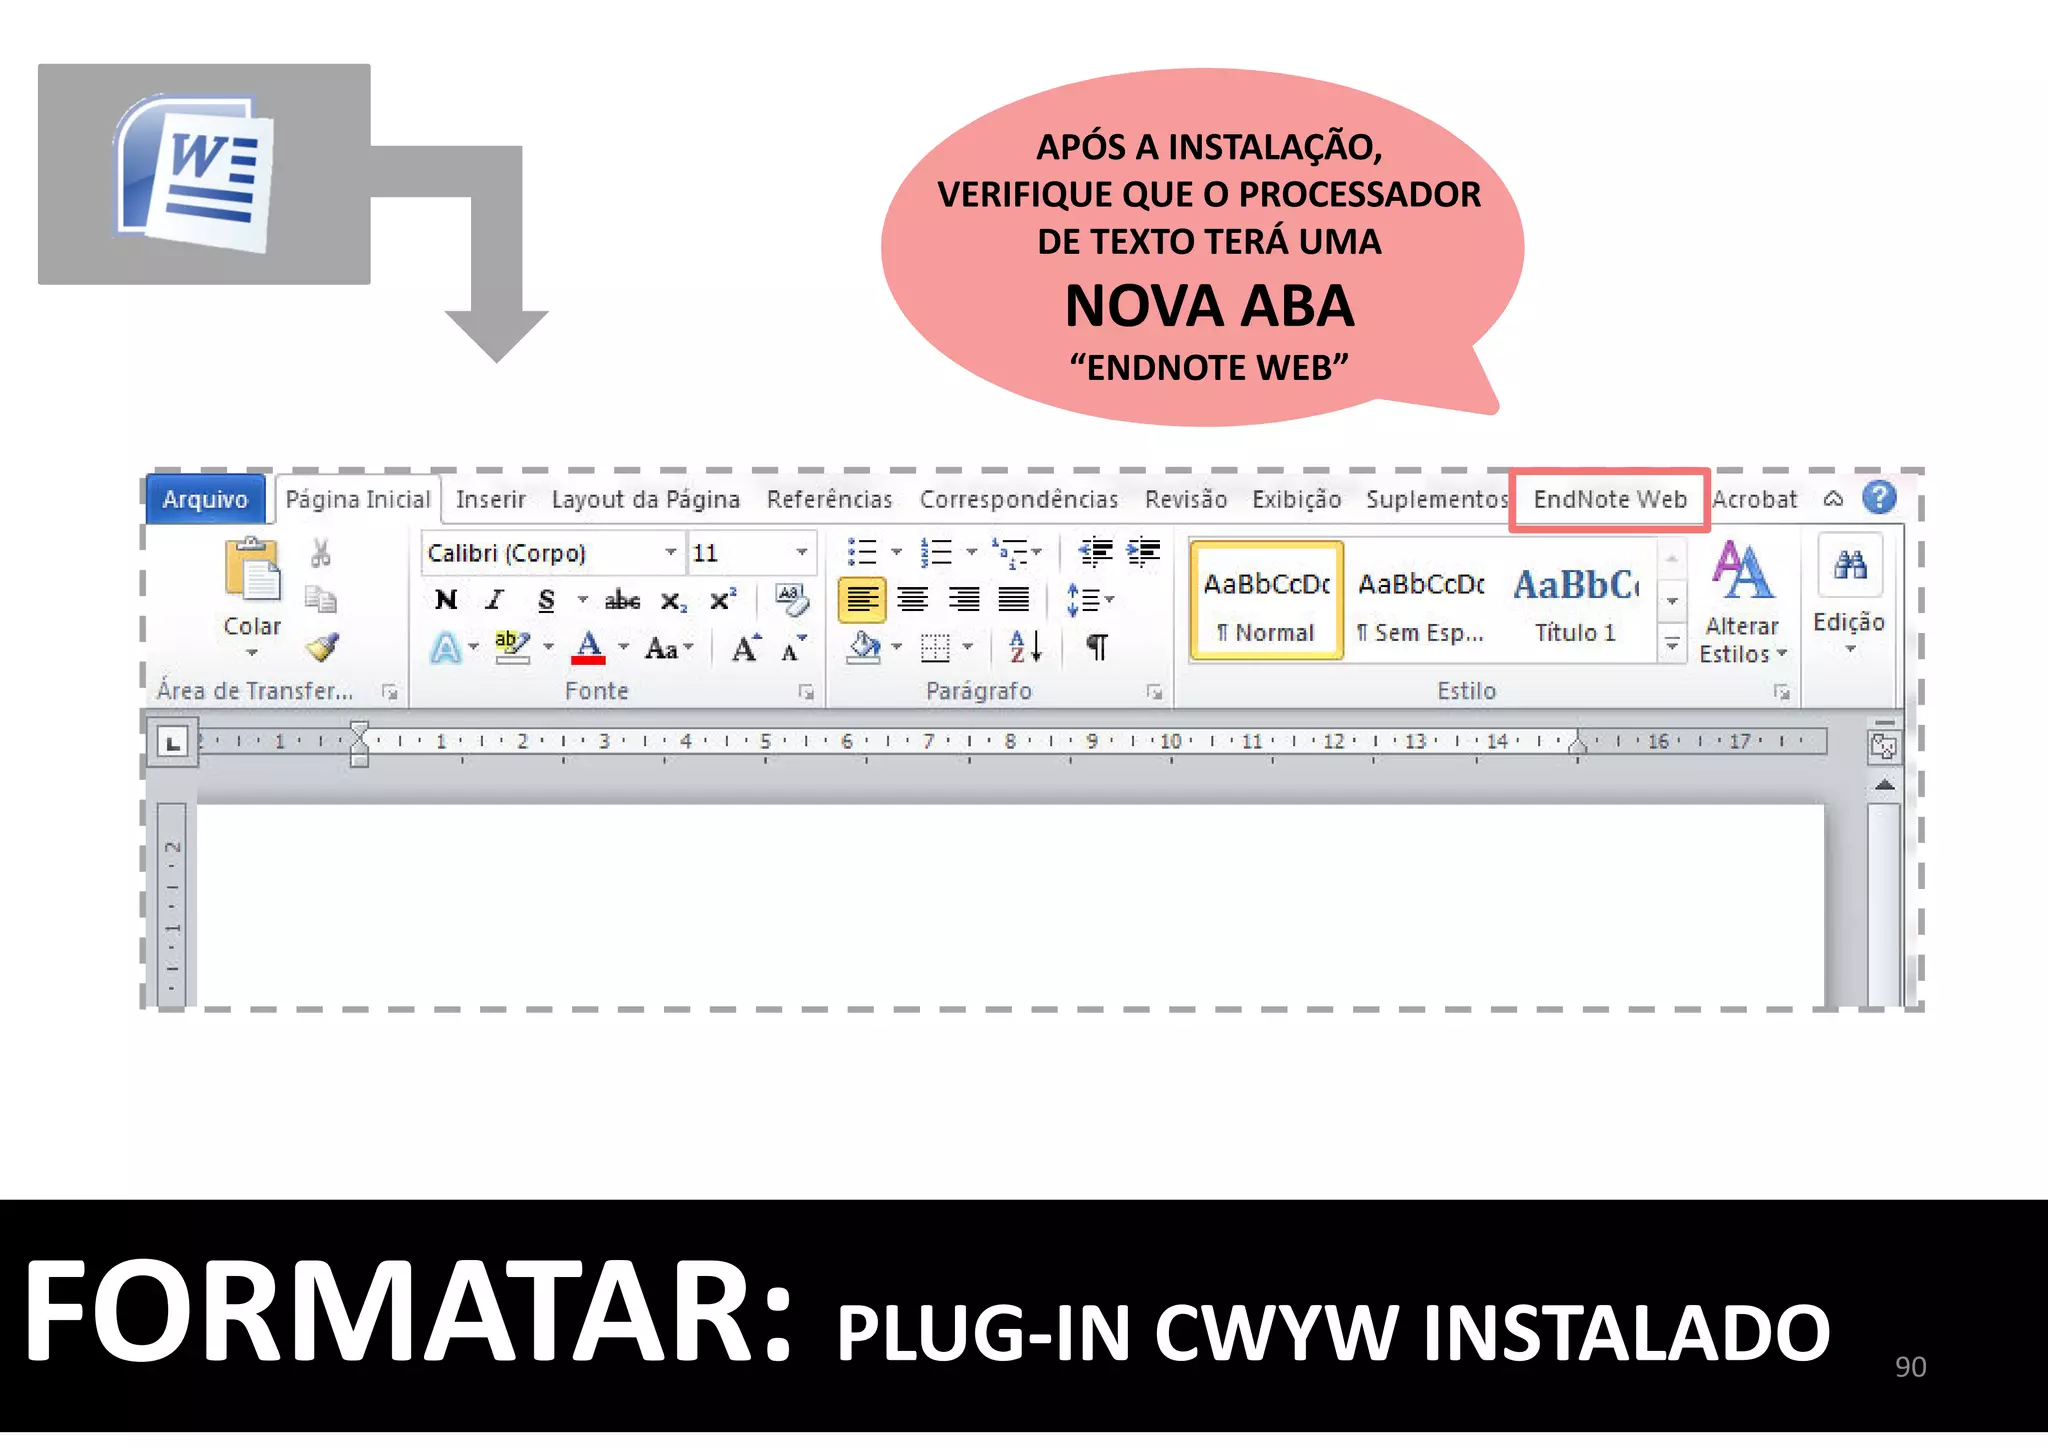Decrease paragraph indent
Image resolution: width=2048 pixels, height=1447 pixels.
point(1096,552)
